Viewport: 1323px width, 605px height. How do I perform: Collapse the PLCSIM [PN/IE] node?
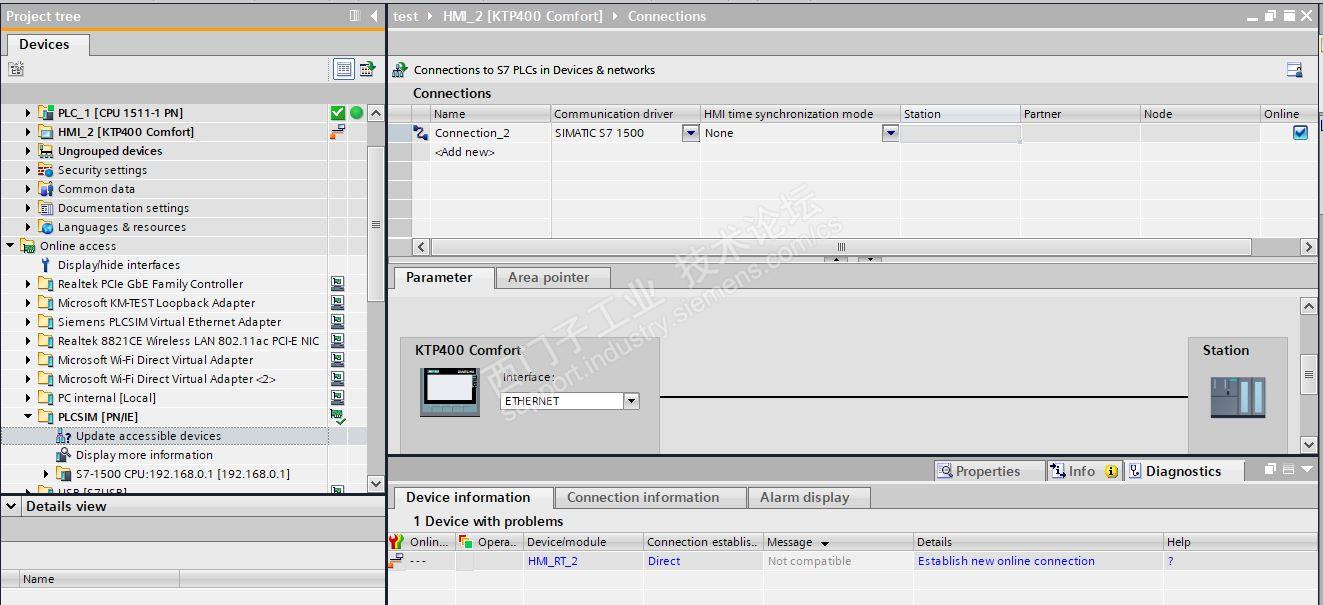[28, 417]
